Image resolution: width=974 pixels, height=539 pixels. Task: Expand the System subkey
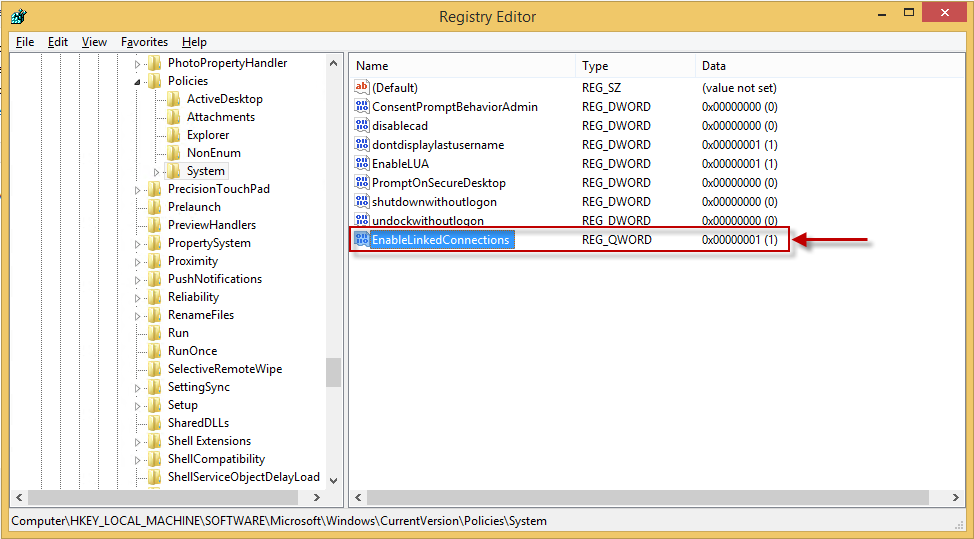coord(157,172)
